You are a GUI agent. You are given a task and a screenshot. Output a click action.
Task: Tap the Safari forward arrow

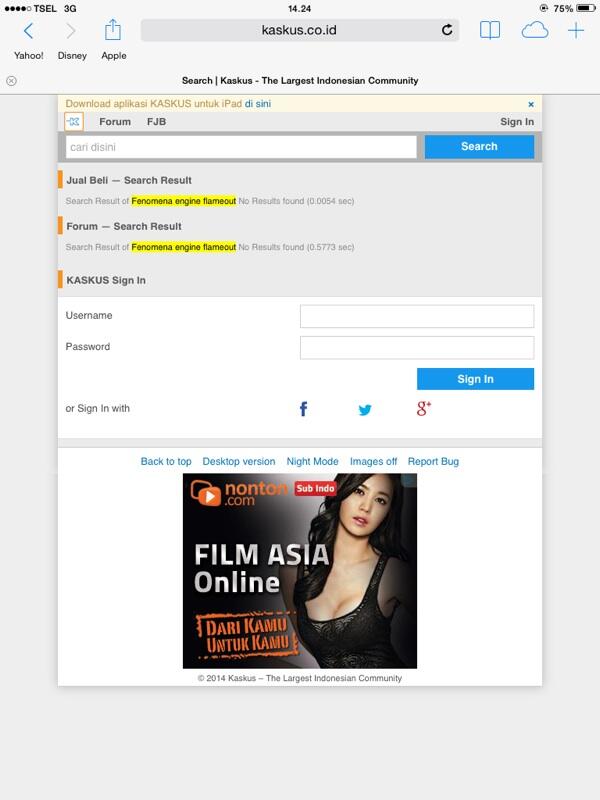click(x=71, y=31)
